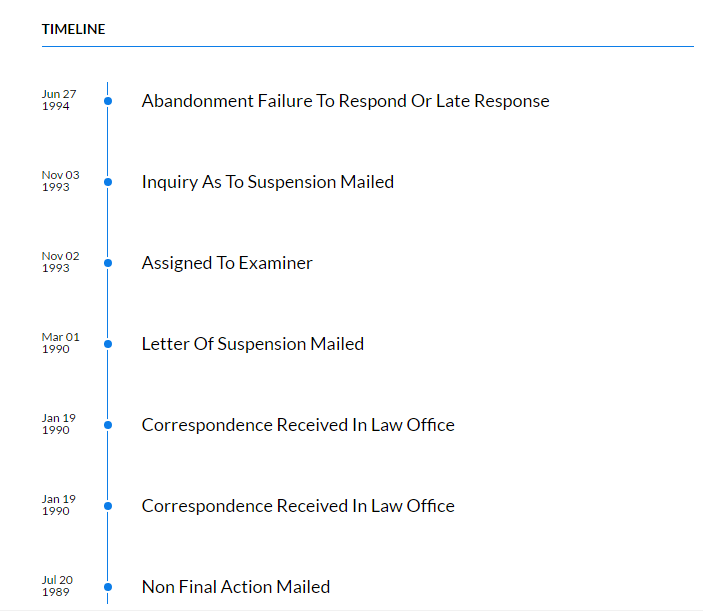
Task: Click the Nov 02 1993 date label
Action: [x=61, y=262]
